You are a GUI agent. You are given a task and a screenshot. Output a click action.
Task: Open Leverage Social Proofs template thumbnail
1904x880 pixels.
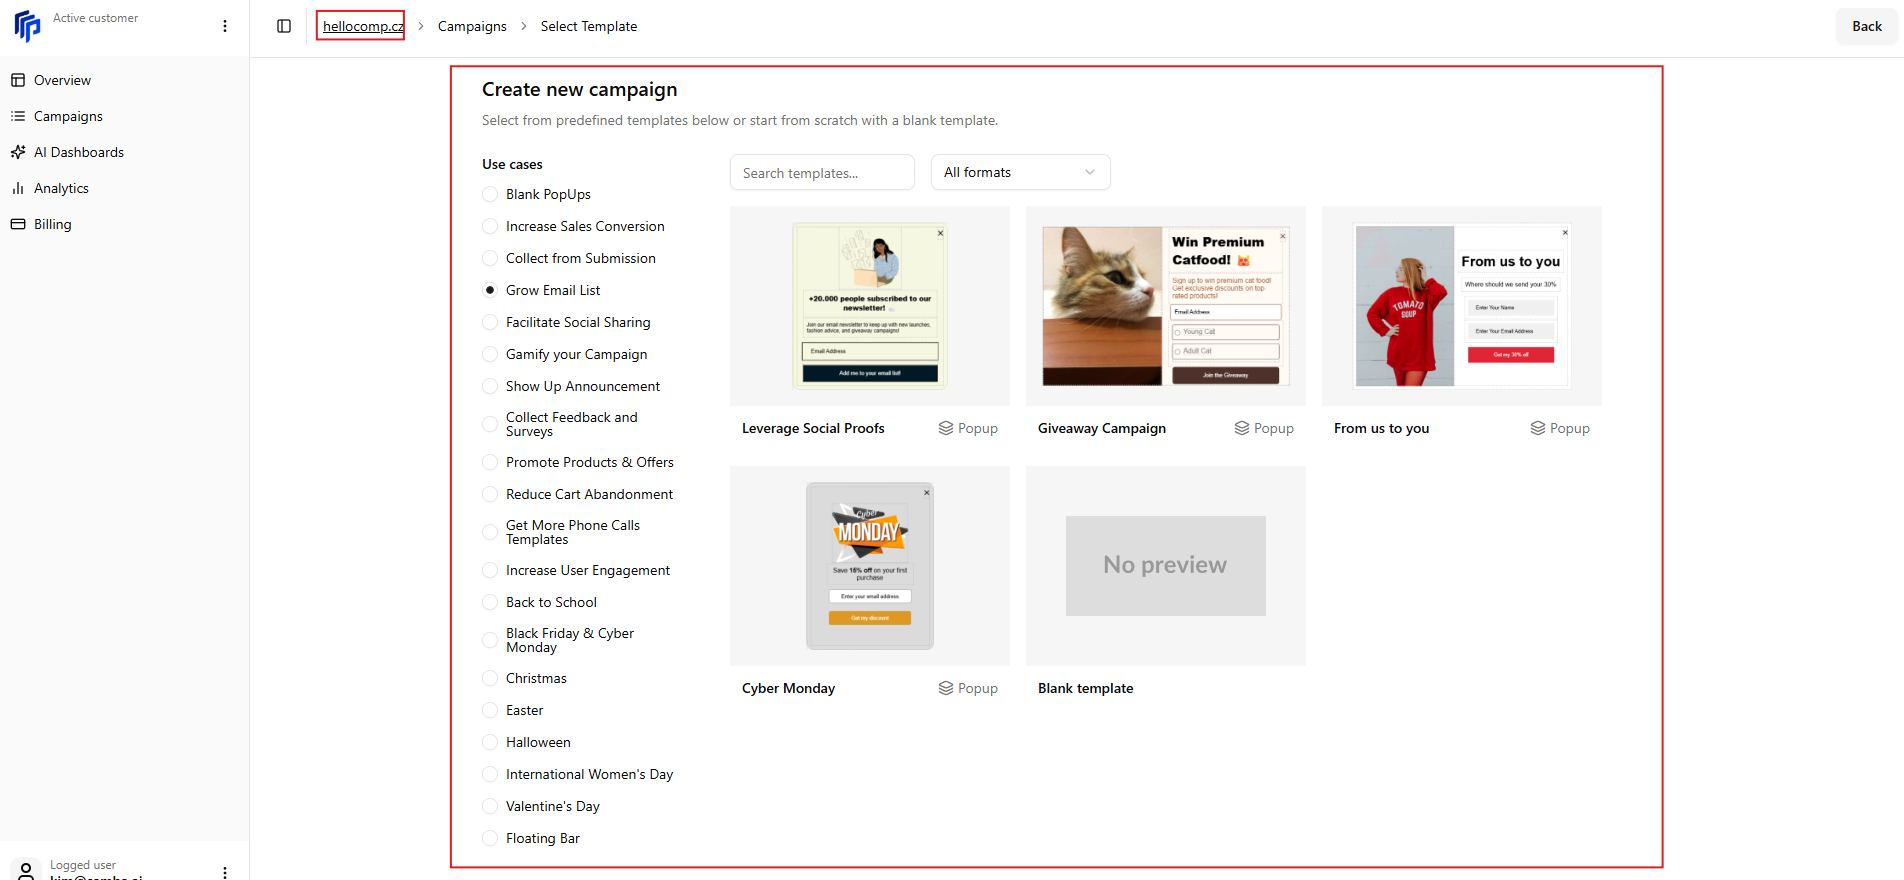click(x=870, y=306)
